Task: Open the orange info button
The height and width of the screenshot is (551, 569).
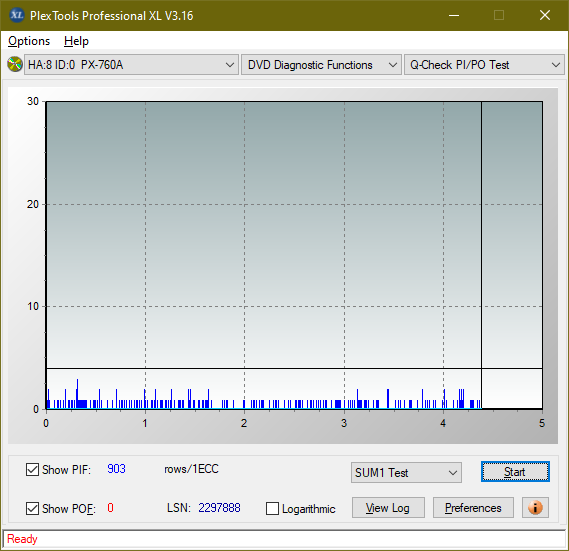Action: pyautogui.click(x=535, y=507)
